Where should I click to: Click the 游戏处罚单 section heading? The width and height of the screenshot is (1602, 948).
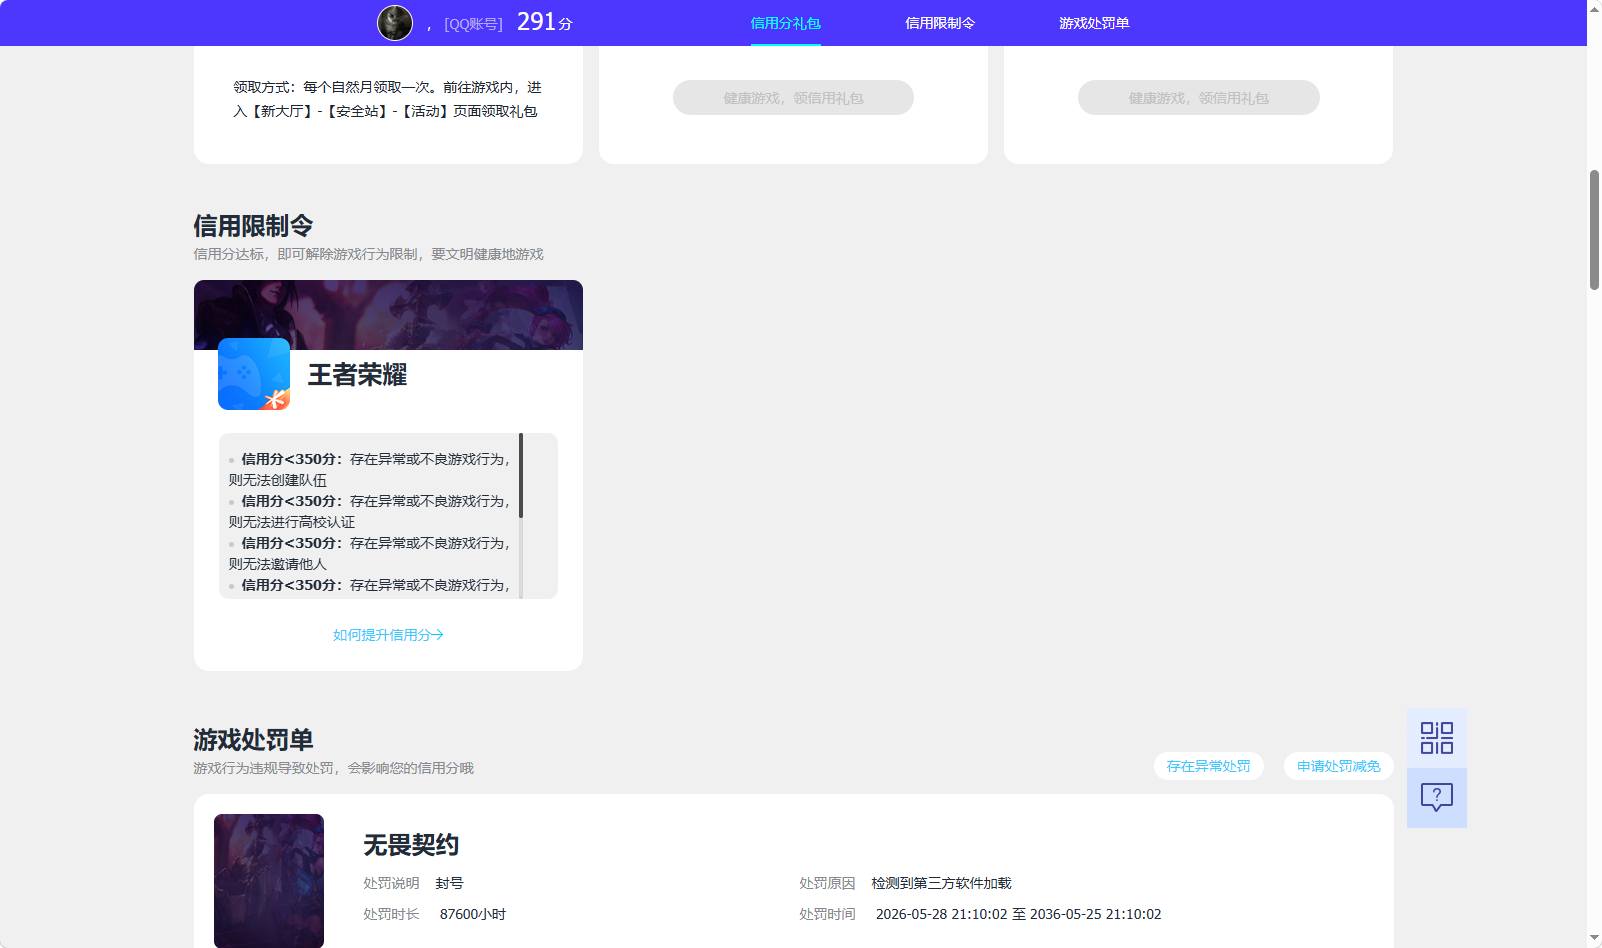click(253, 740)
